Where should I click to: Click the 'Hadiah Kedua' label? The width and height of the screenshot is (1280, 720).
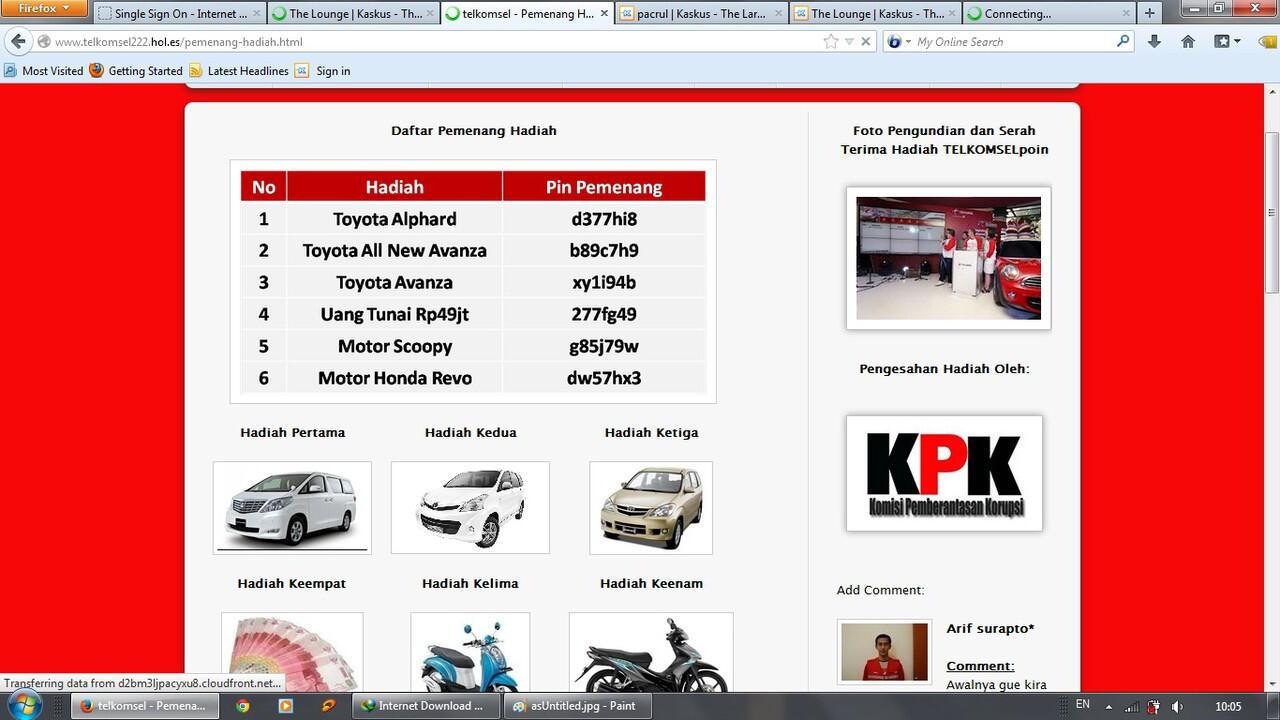[x=471, y=433]
